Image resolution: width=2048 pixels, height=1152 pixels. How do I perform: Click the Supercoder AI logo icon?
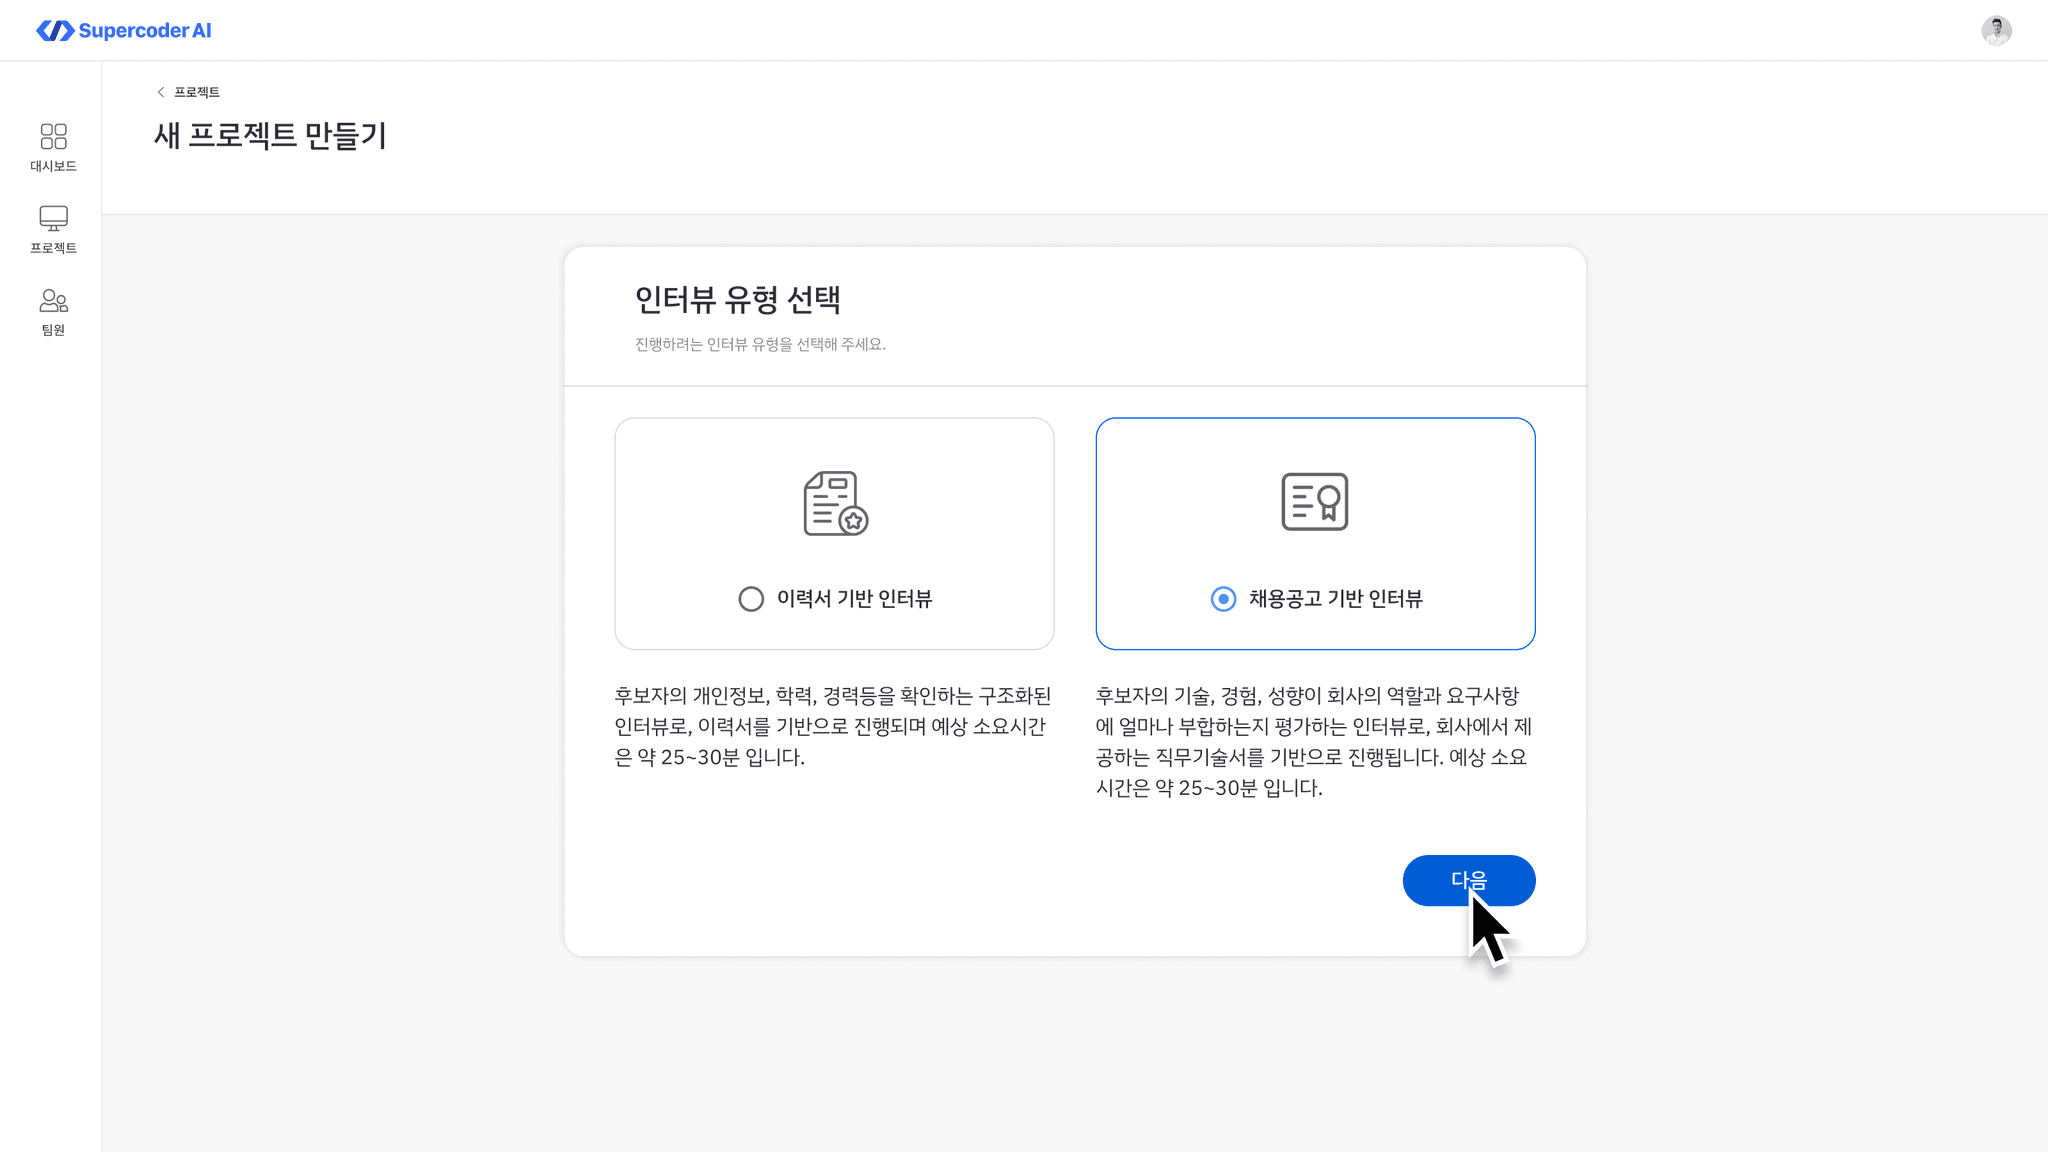coord(55,31)
